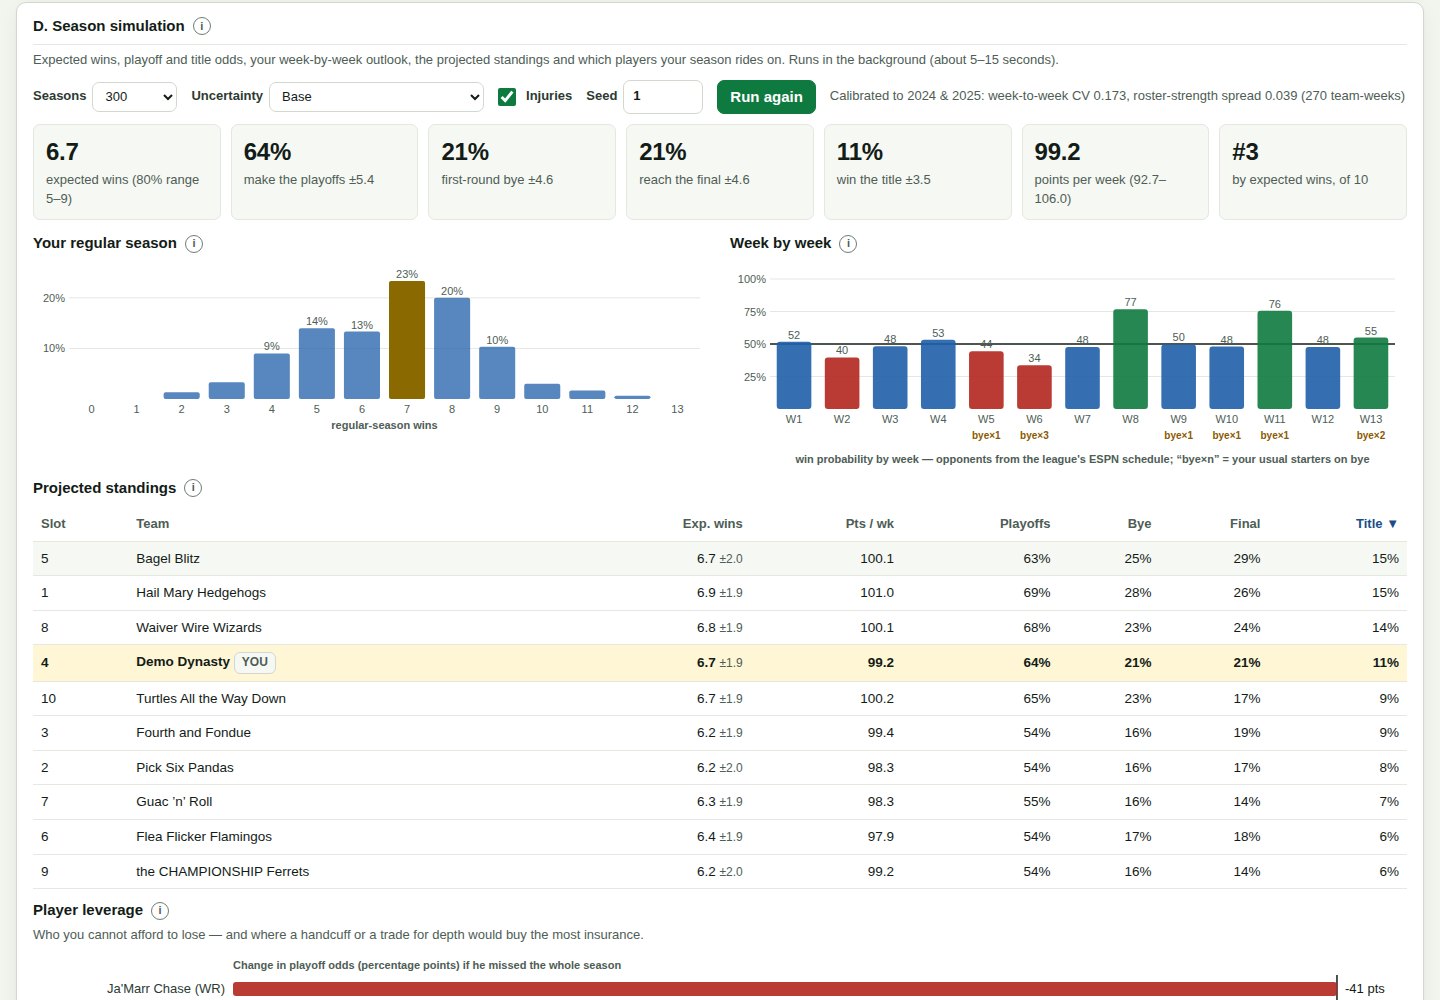The height and width of the screenshot is (1000, 1440).
Task: Click the Week by week info icon
Action: tap(848, 244)
